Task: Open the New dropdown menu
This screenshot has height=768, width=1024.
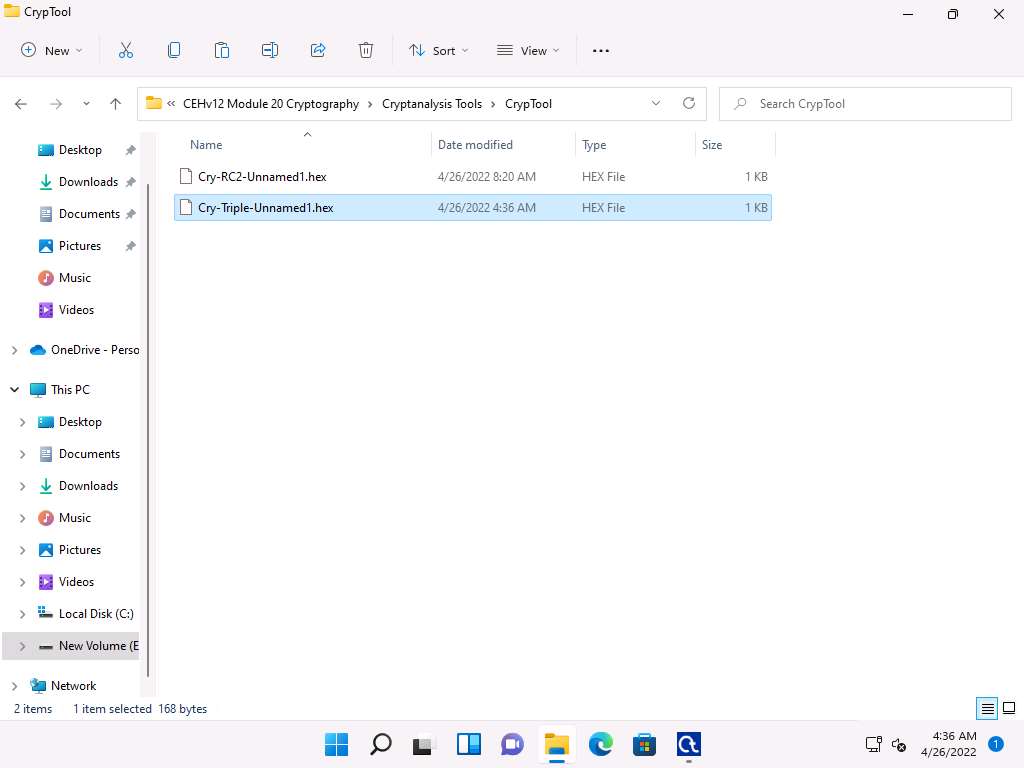Action: coord(52,50)
